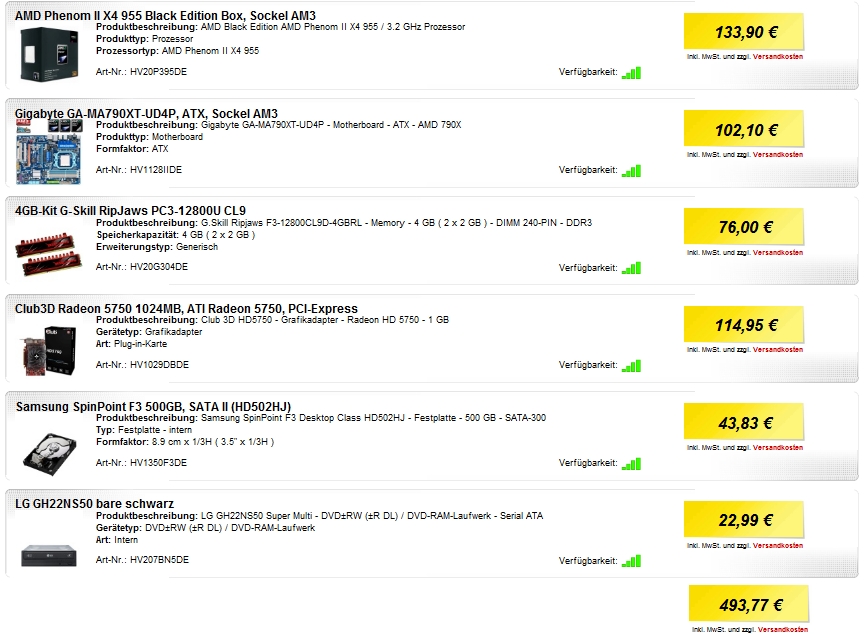Click availability bars icon for Gigabyte motherboard
Image resolution: width=867 pixels, height=634 pixels.
point(631,171)
